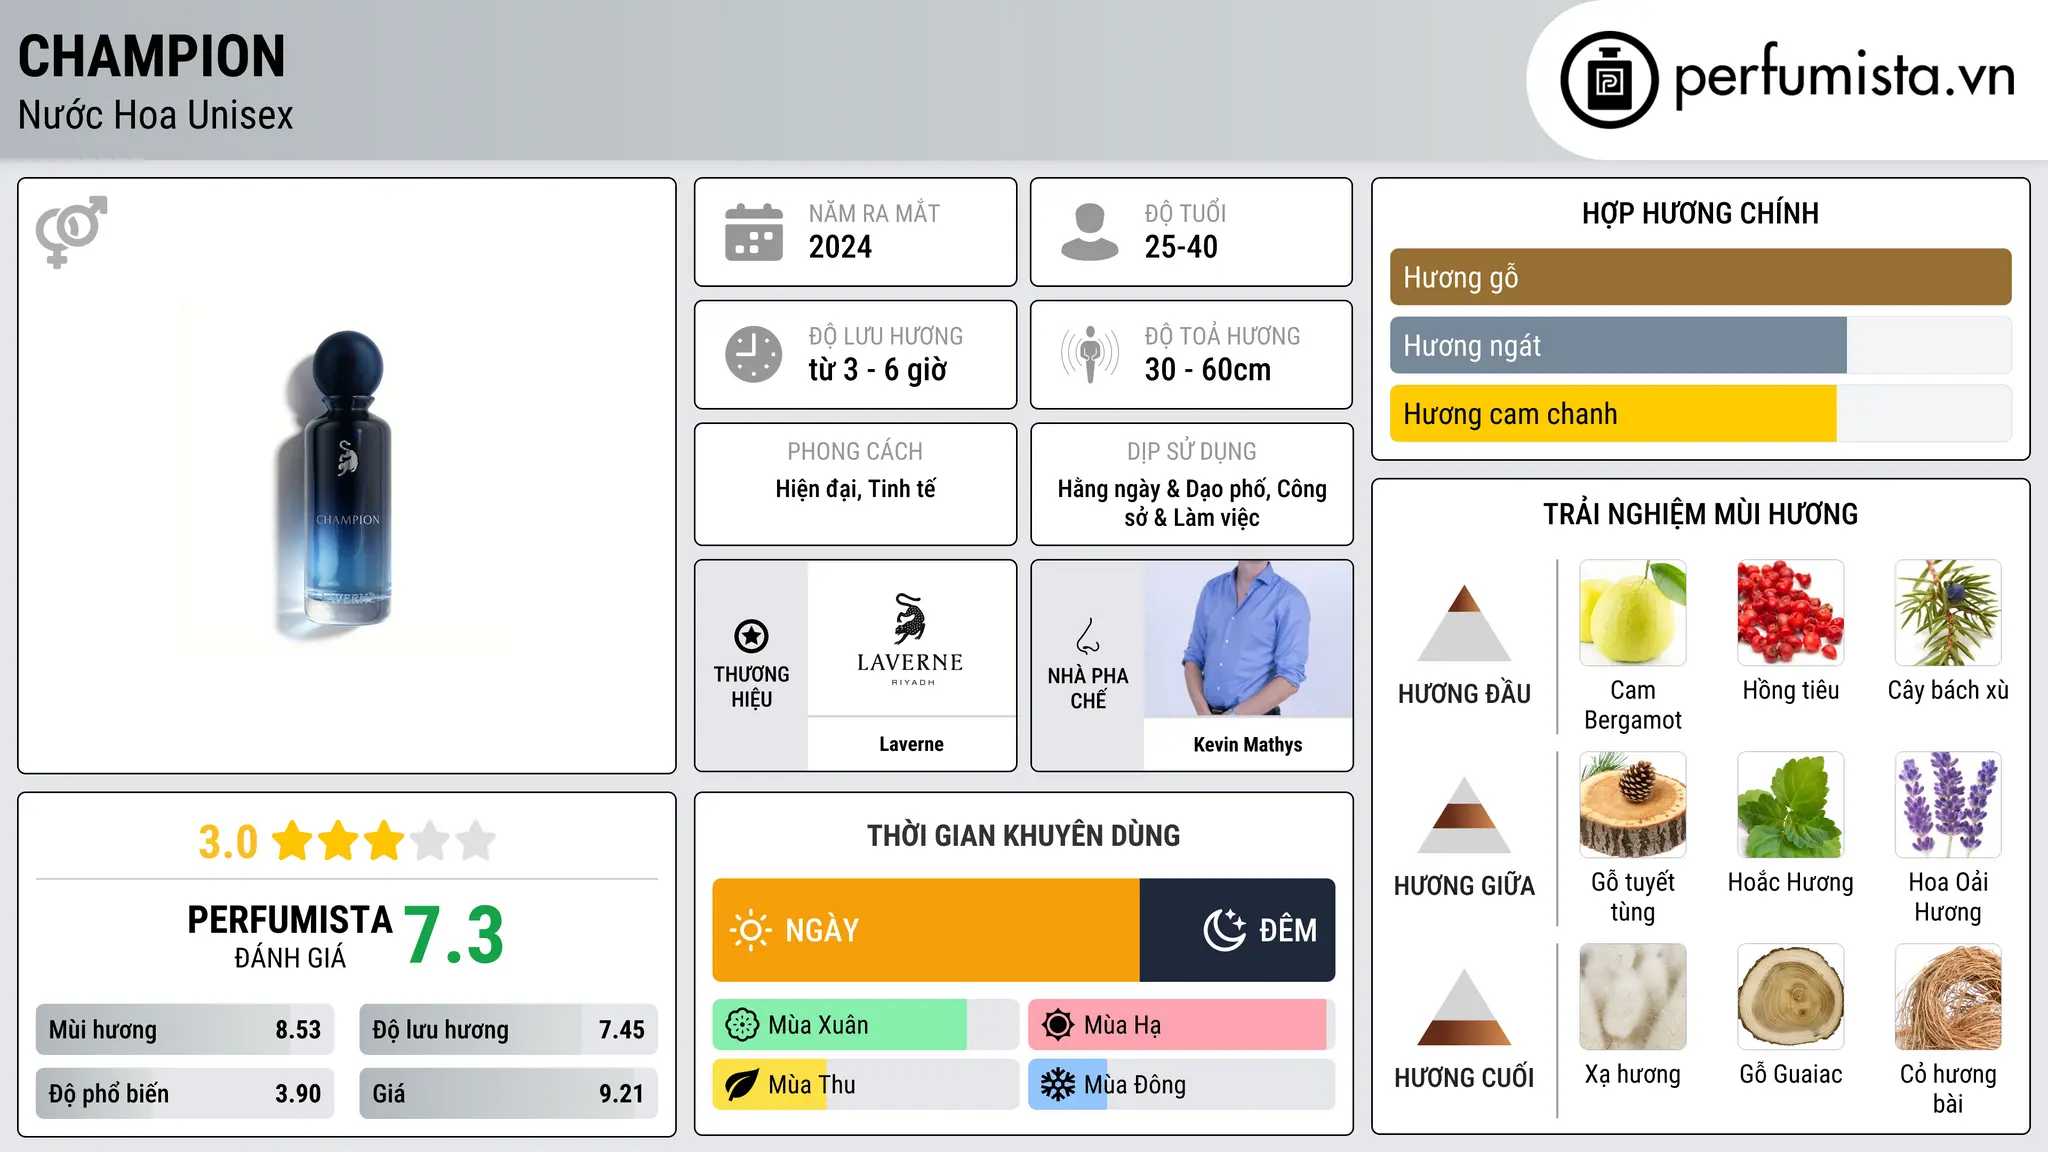
Task: Open the Gỗ Guaiac note image
Action: coord(1791,997)
